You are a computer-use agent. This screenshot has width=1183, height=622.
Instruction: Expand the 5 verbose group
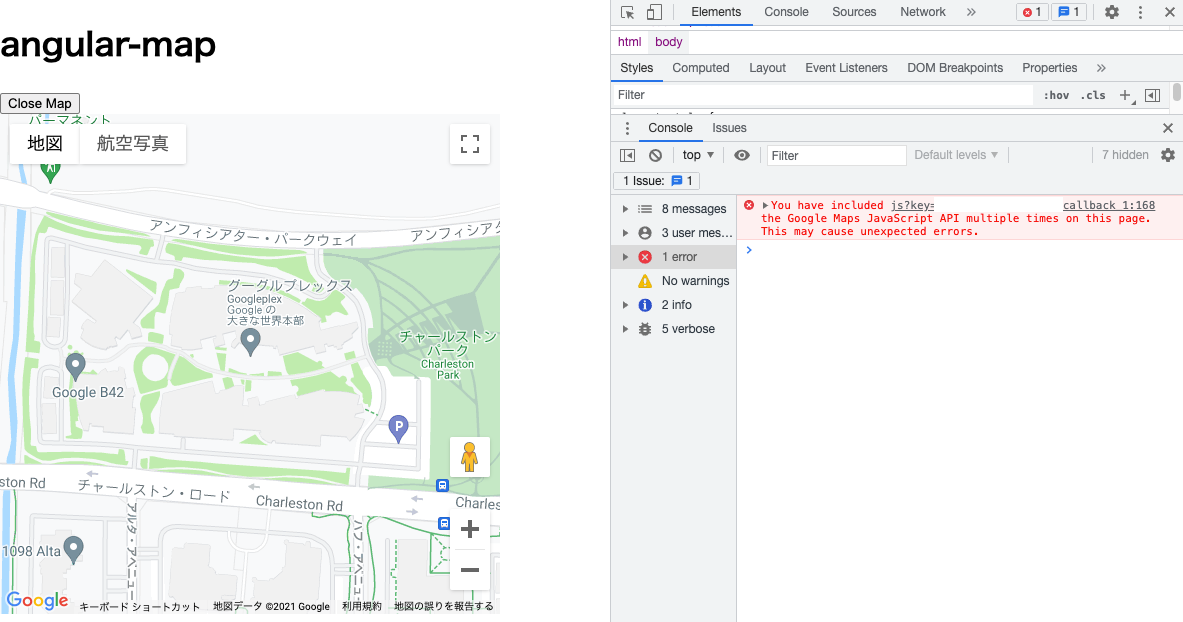coord(674,329)
